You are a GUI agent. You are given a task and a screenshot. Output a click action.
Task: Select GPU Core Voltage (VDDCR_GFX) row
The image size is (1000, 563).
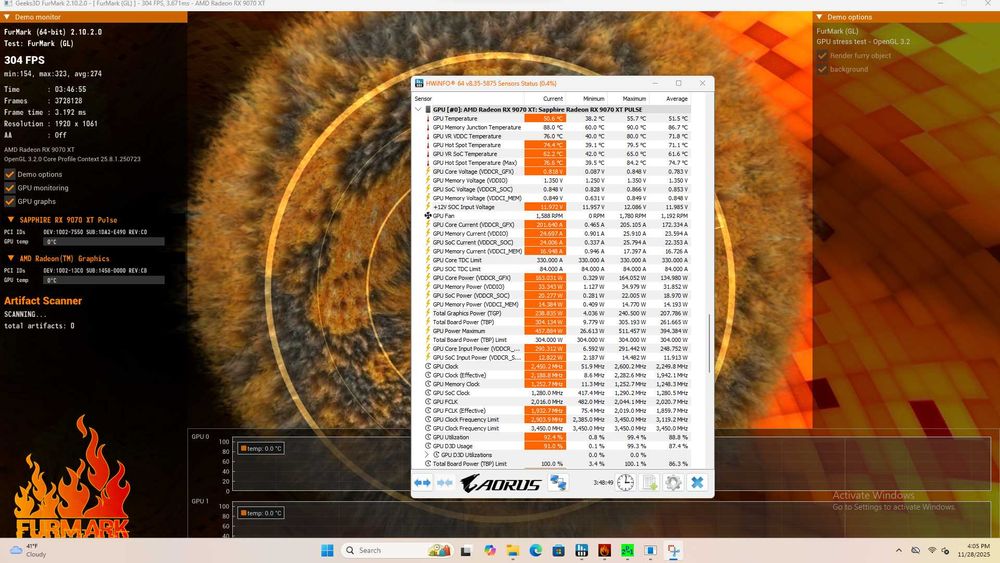point(552,172)
